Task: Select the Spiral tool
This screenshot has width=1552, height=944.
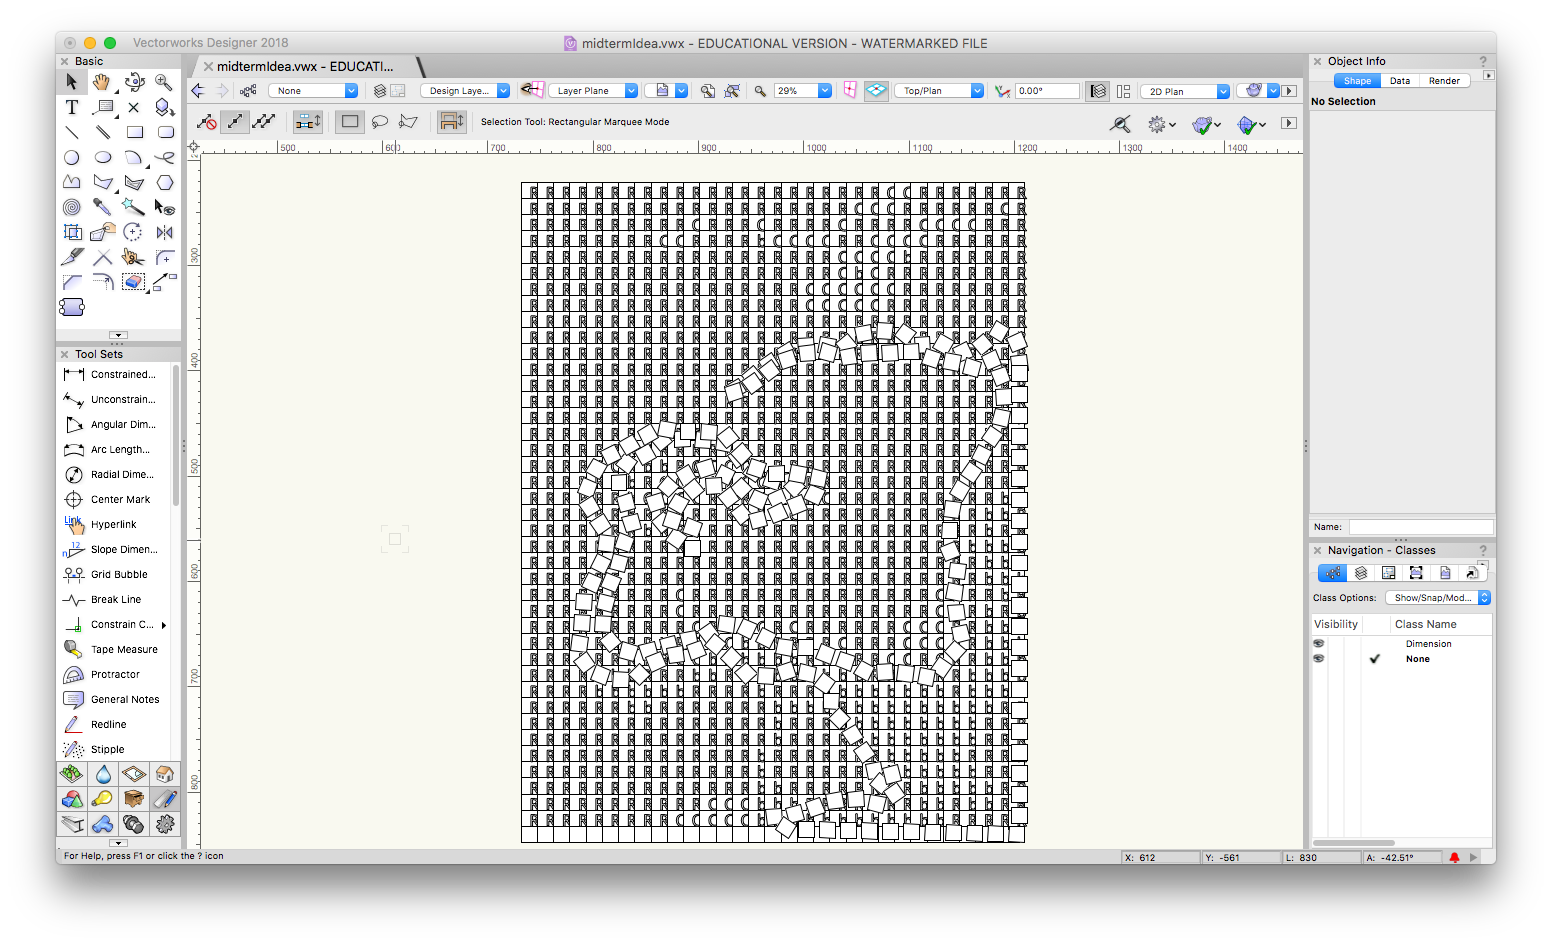Action: tap(72, 207)
